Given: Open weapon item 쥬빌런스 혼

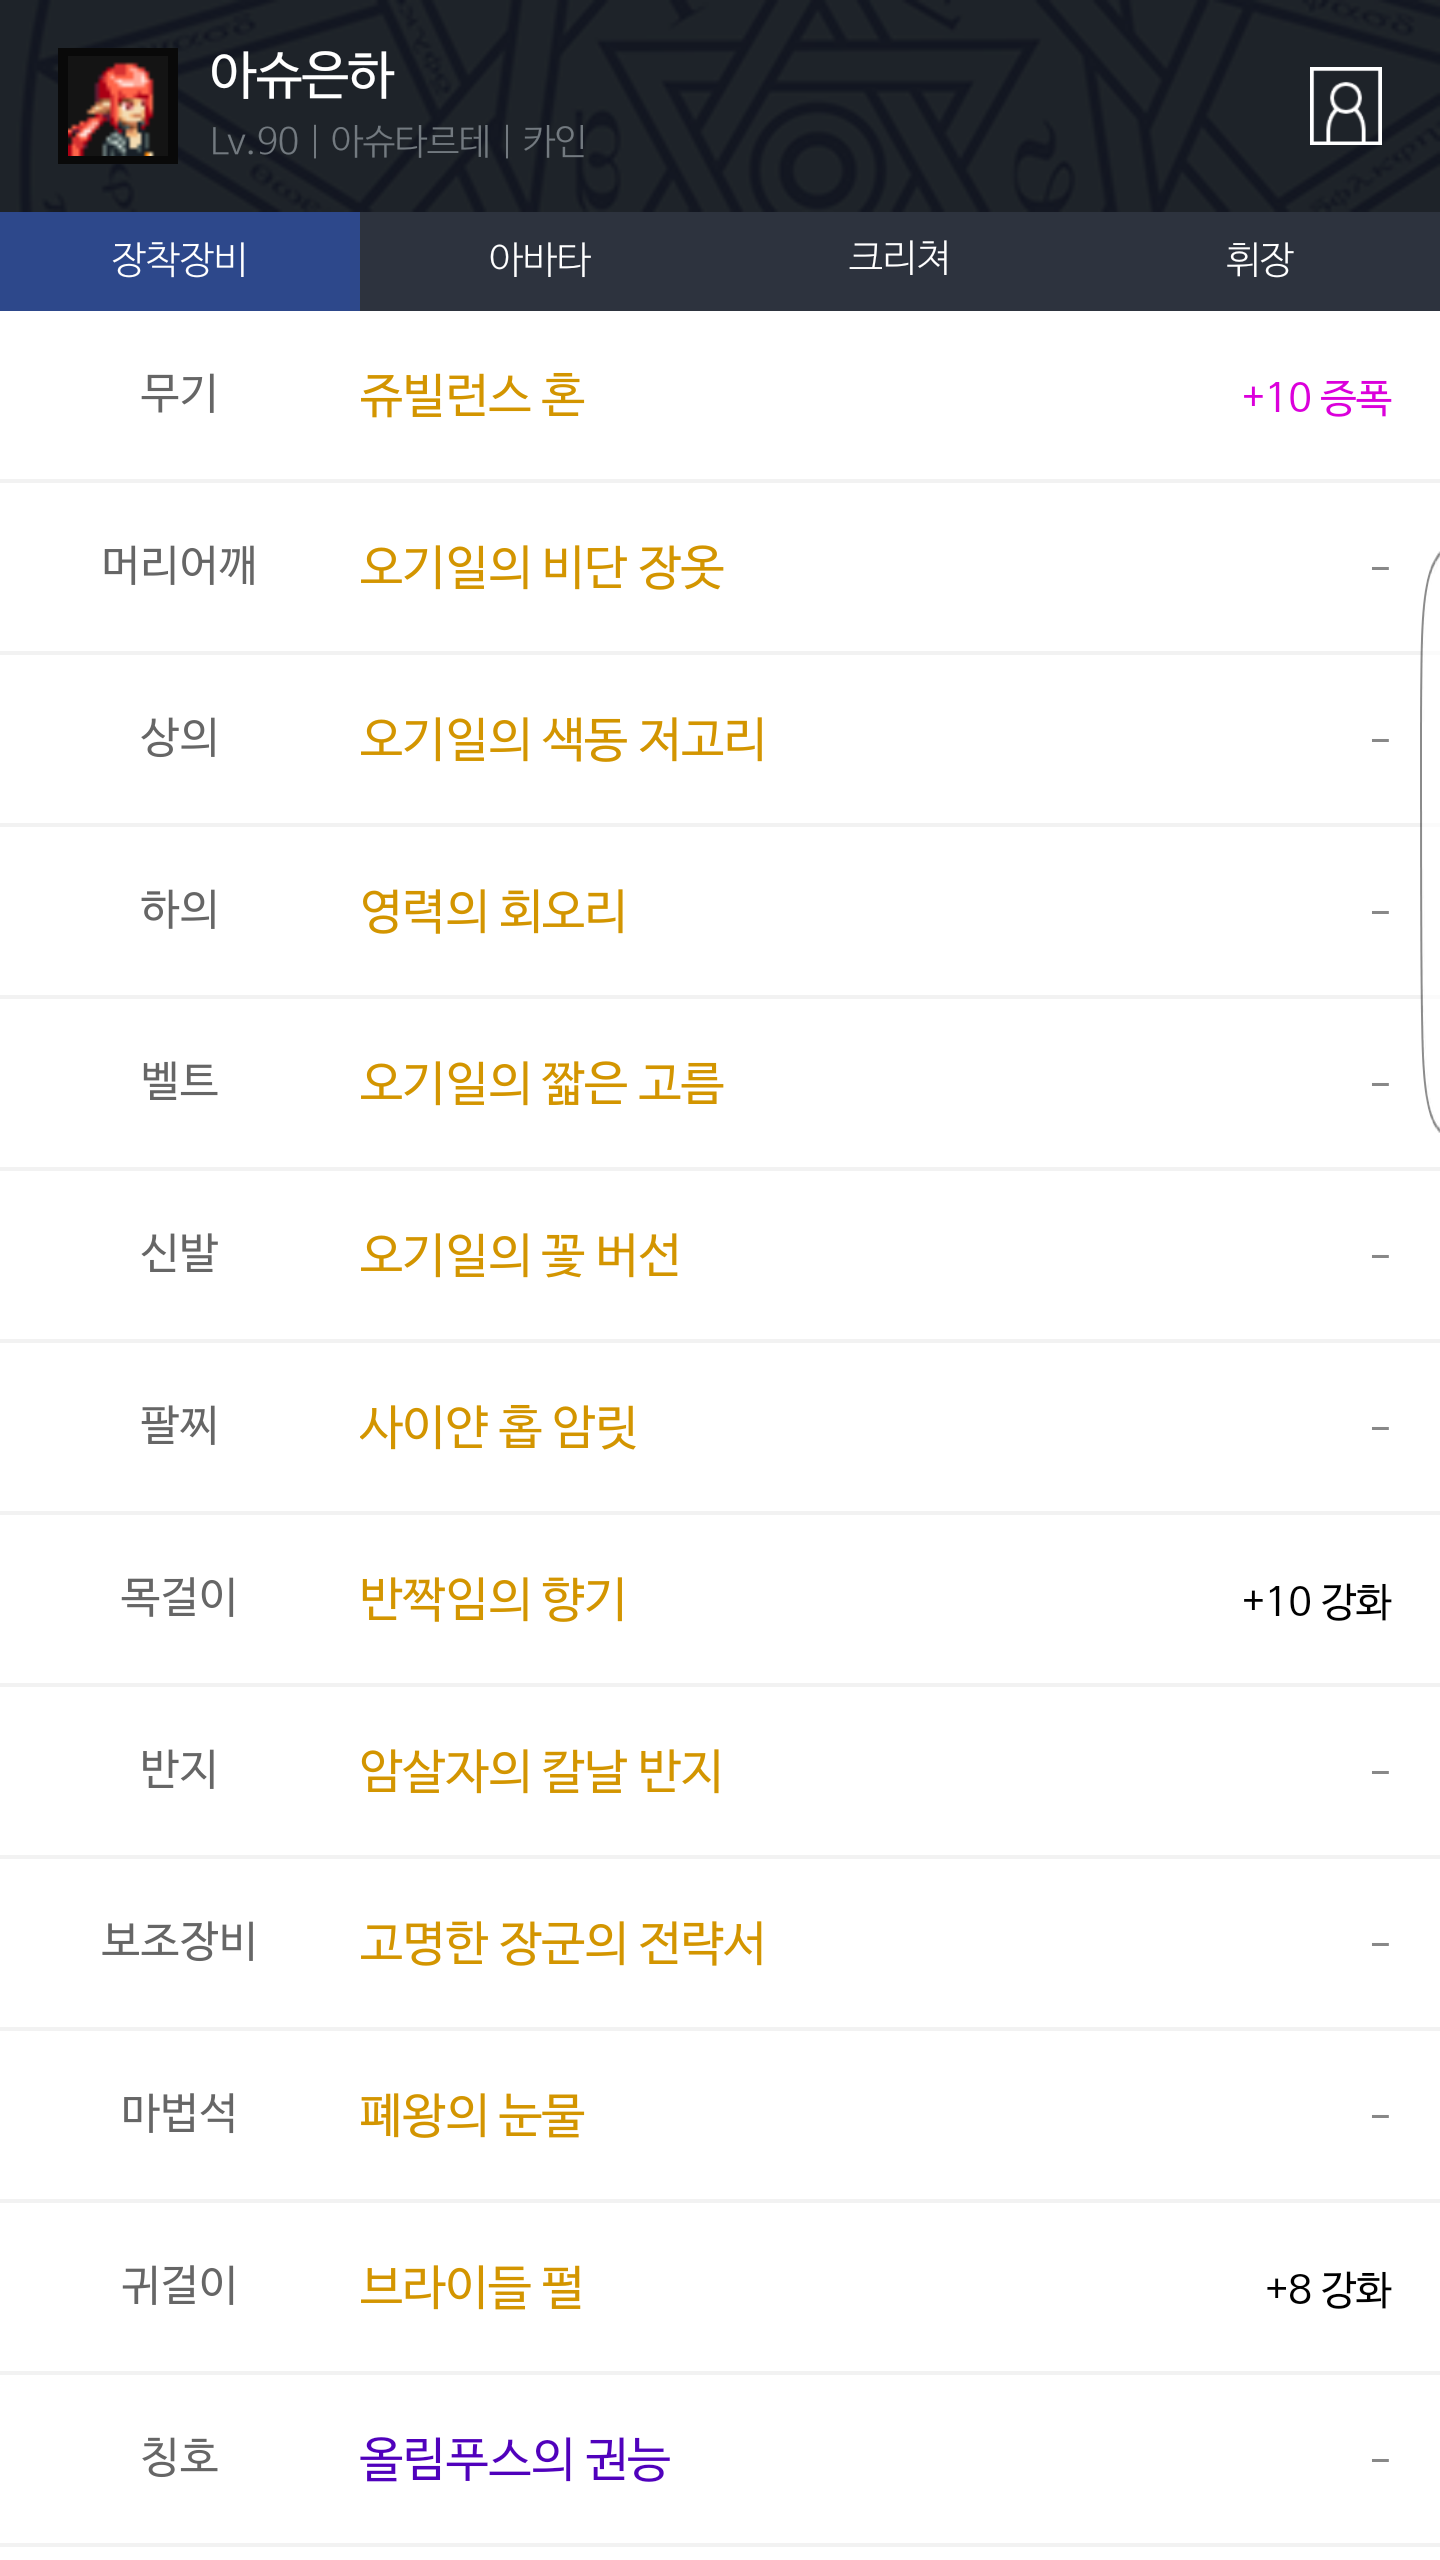Looking at the screenshot, I should (472, 396).
